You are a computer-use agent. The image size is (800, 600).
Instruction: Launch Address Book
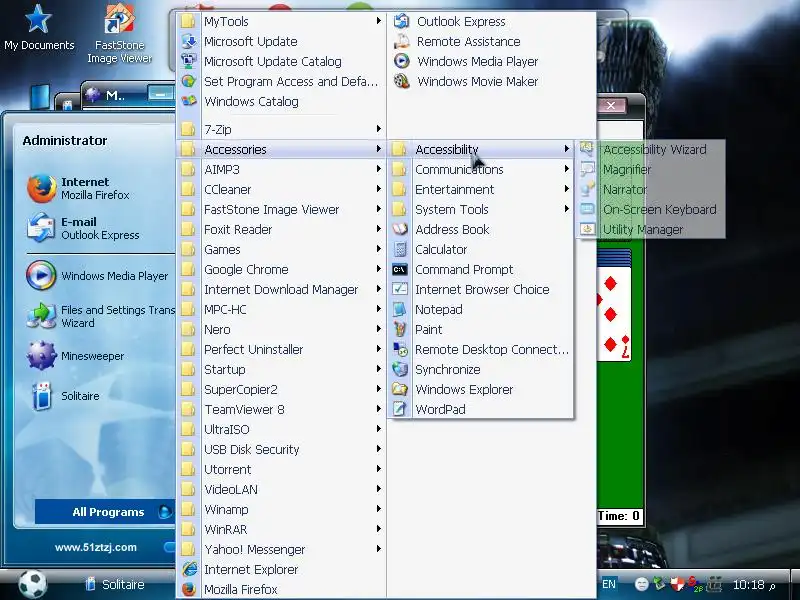pyautogui.click(x=481, y=230)
